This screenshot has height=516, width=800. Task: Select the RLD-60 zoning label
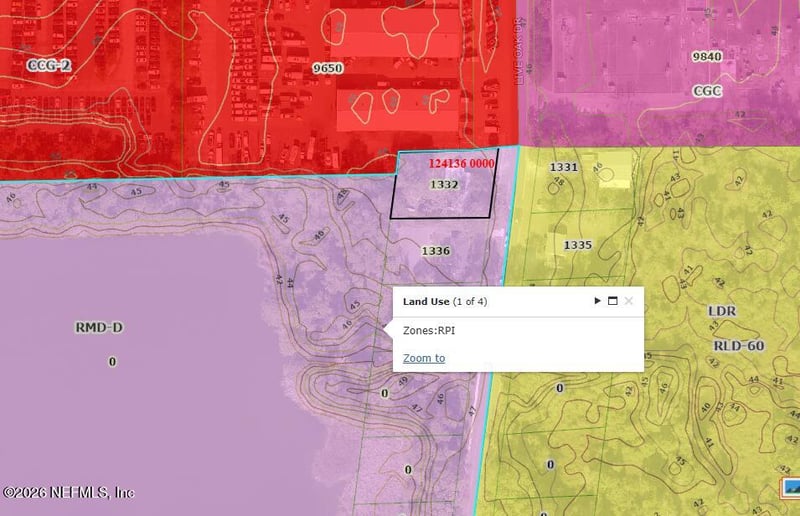(738, 346)
